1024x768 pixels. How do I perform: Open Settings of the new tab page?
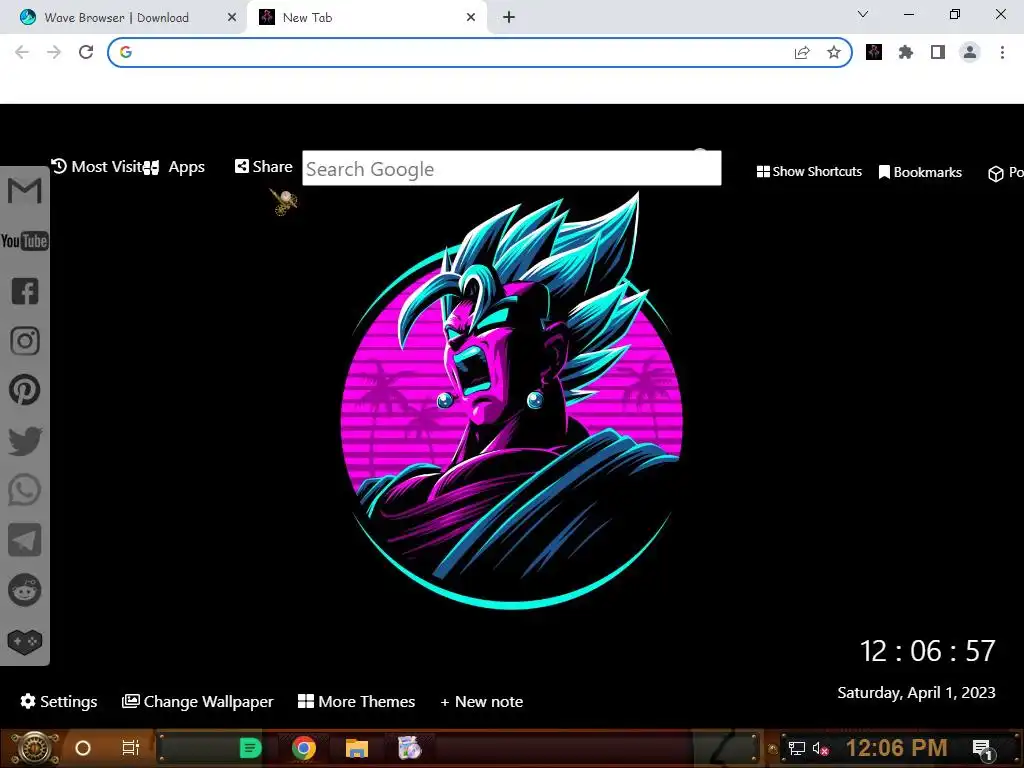click(x=59, y=701)
